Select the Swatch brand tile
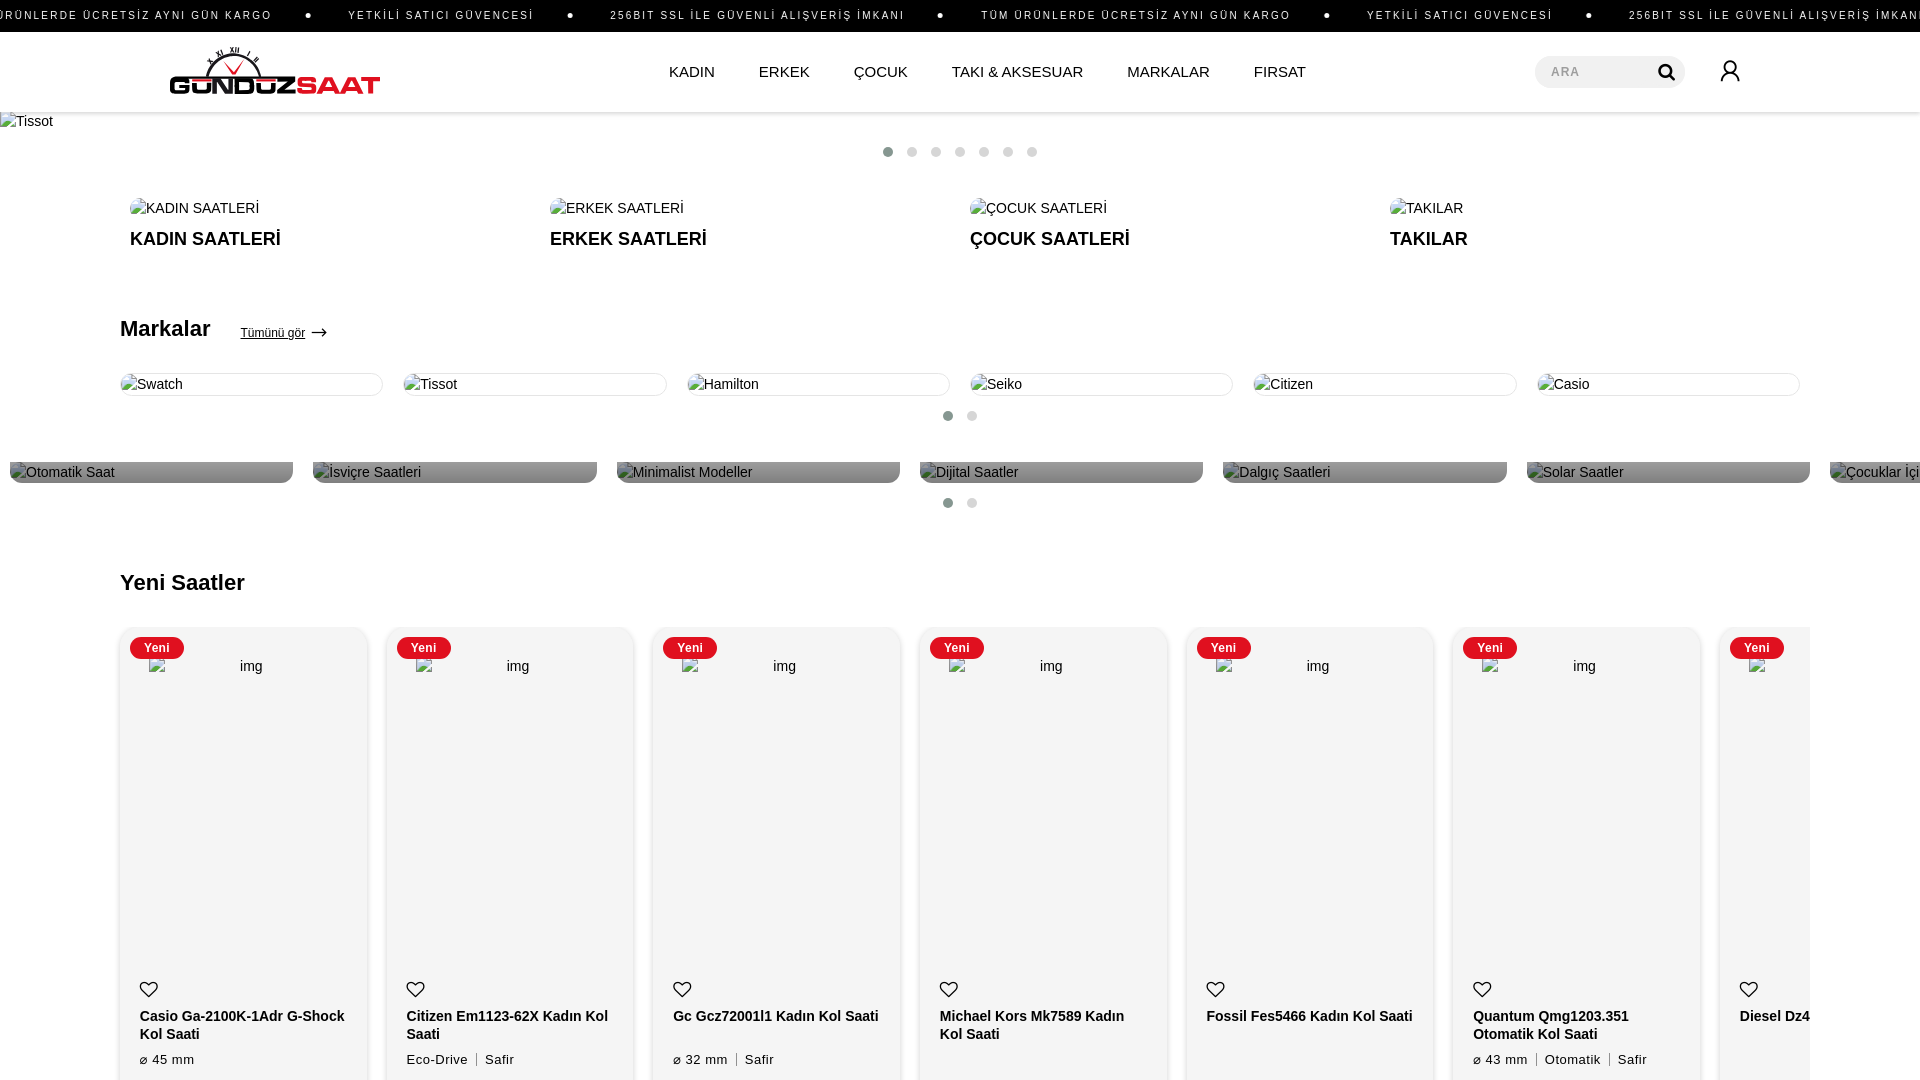This screenshot has width=1920, height=1080. 251,385
